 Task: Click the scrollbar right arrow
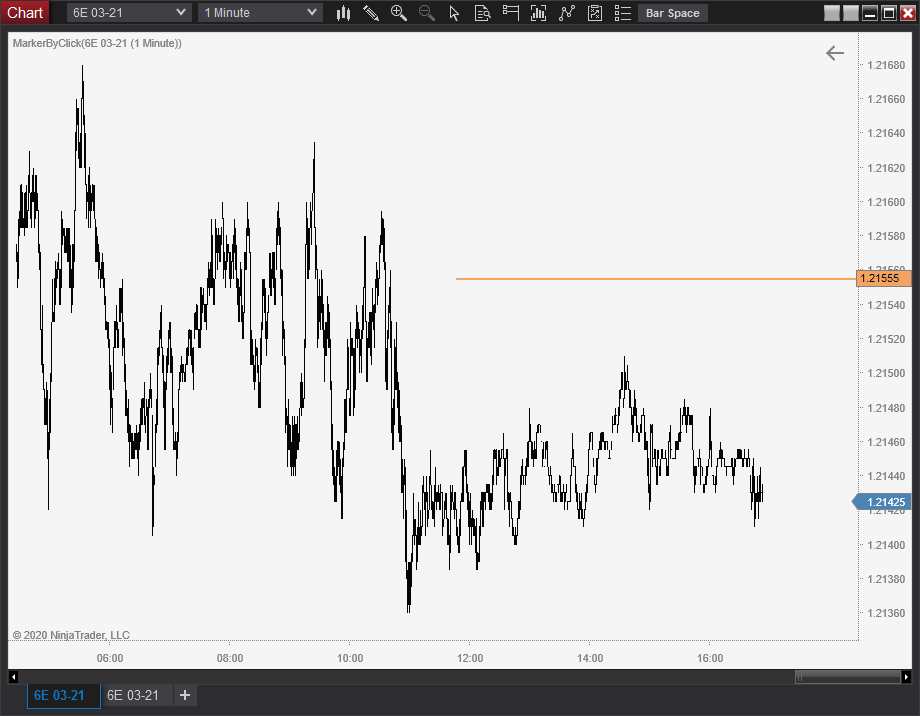907,677
